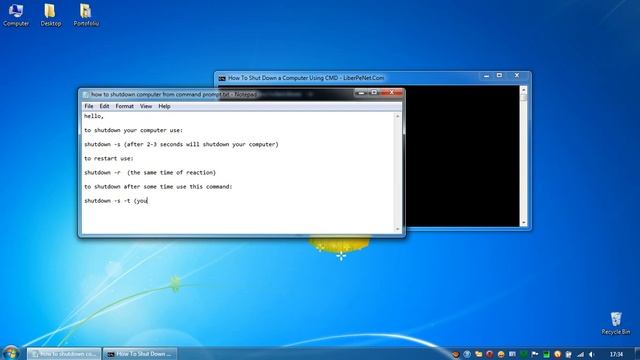Click 'to shutdown after some time' line
The height and width of the screenshot is (360, 640).
[158, 187]
